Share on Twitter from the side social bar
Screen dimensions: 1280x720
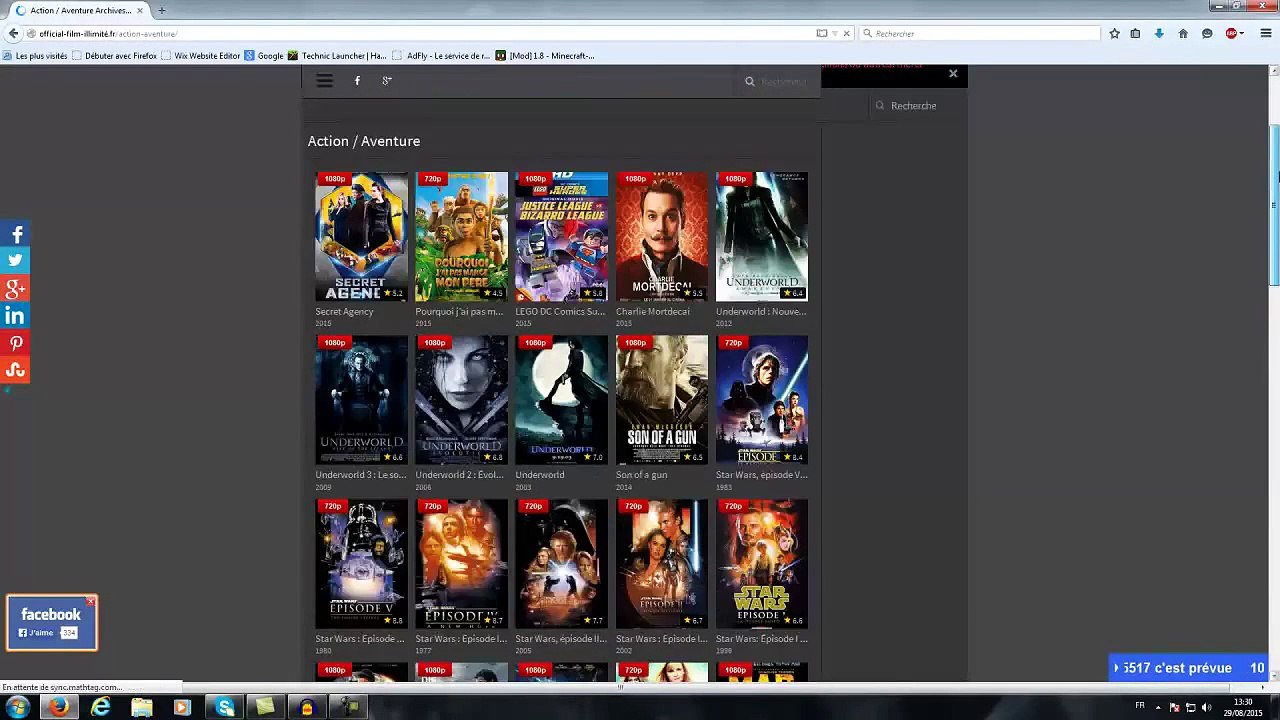coord(15,261)
